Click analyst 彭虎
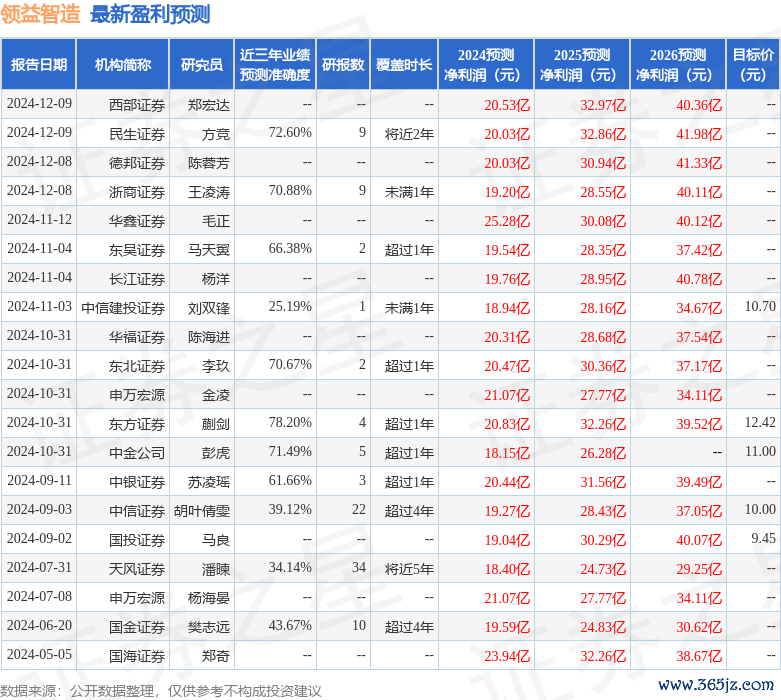This screenshot has width=781, height=700. [x=216, y=452]
